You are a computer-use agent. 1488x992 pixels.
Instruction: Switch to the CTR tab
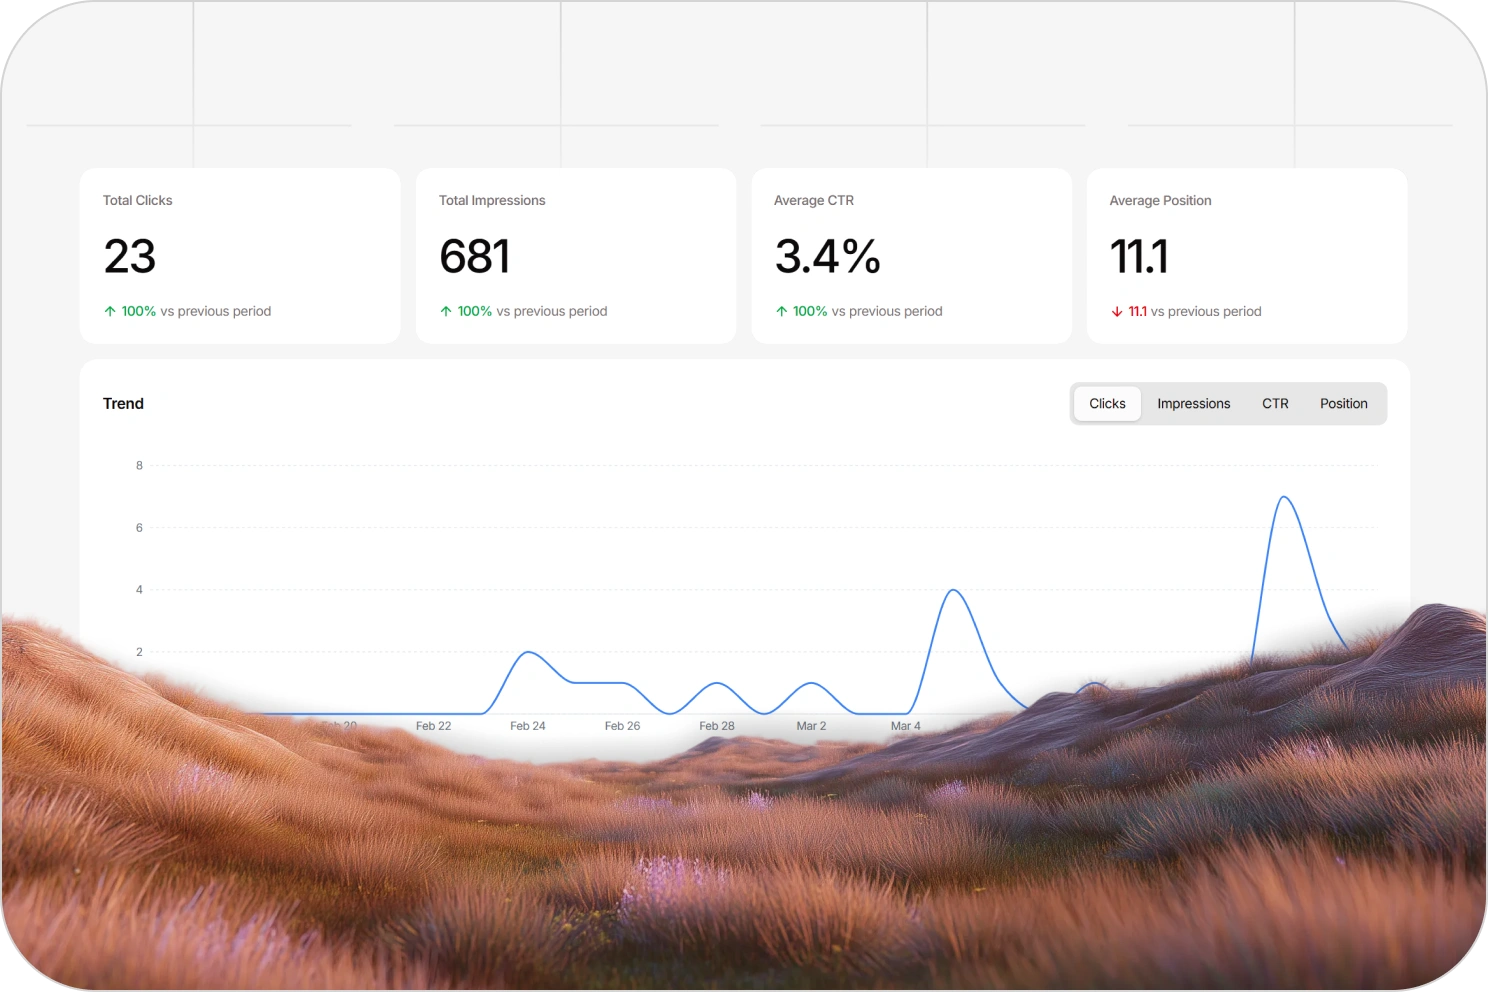(x=1275, y=403)
